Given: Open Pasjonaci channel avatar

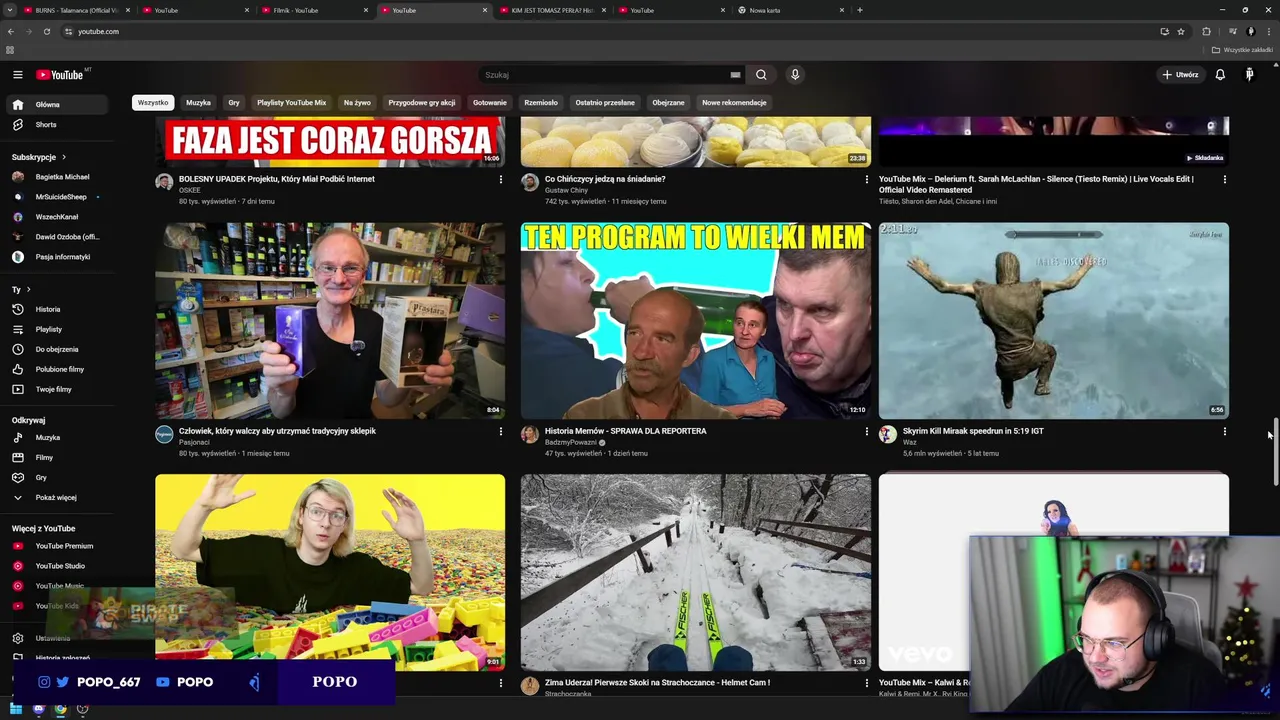Looking at the screenshot, I should (164, 434).
